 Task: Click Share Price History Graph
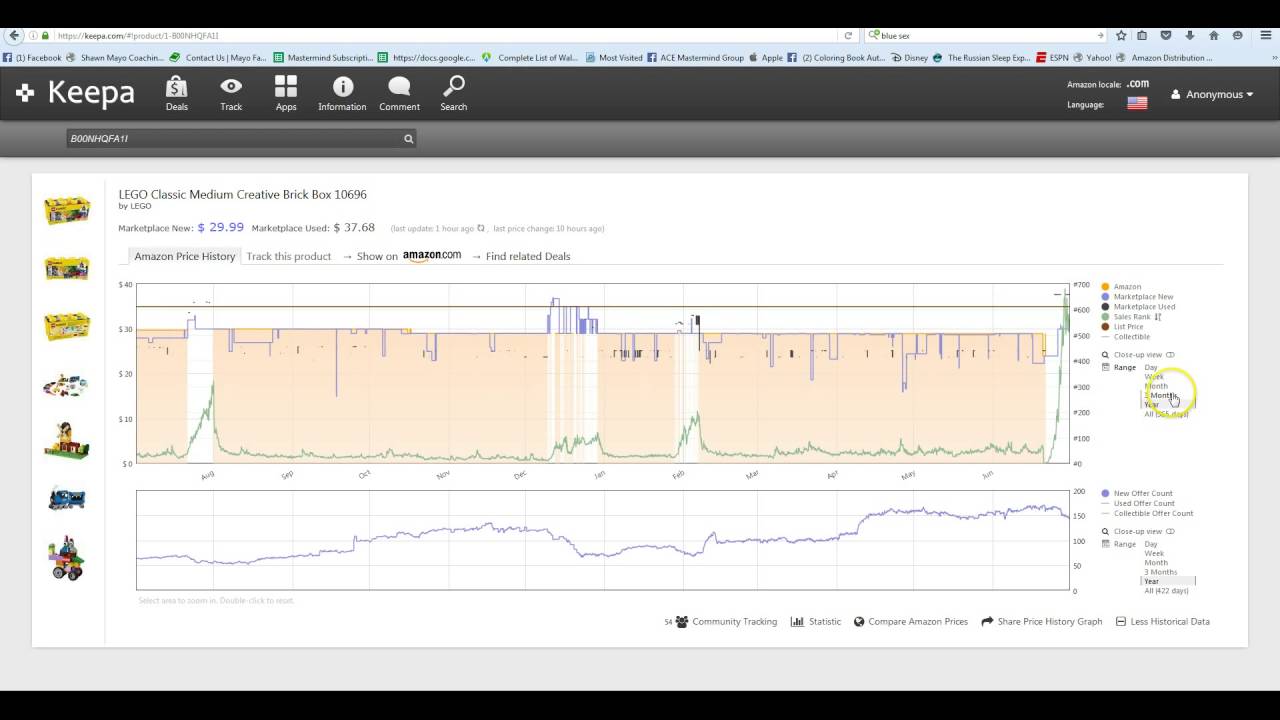(1041, 621)
